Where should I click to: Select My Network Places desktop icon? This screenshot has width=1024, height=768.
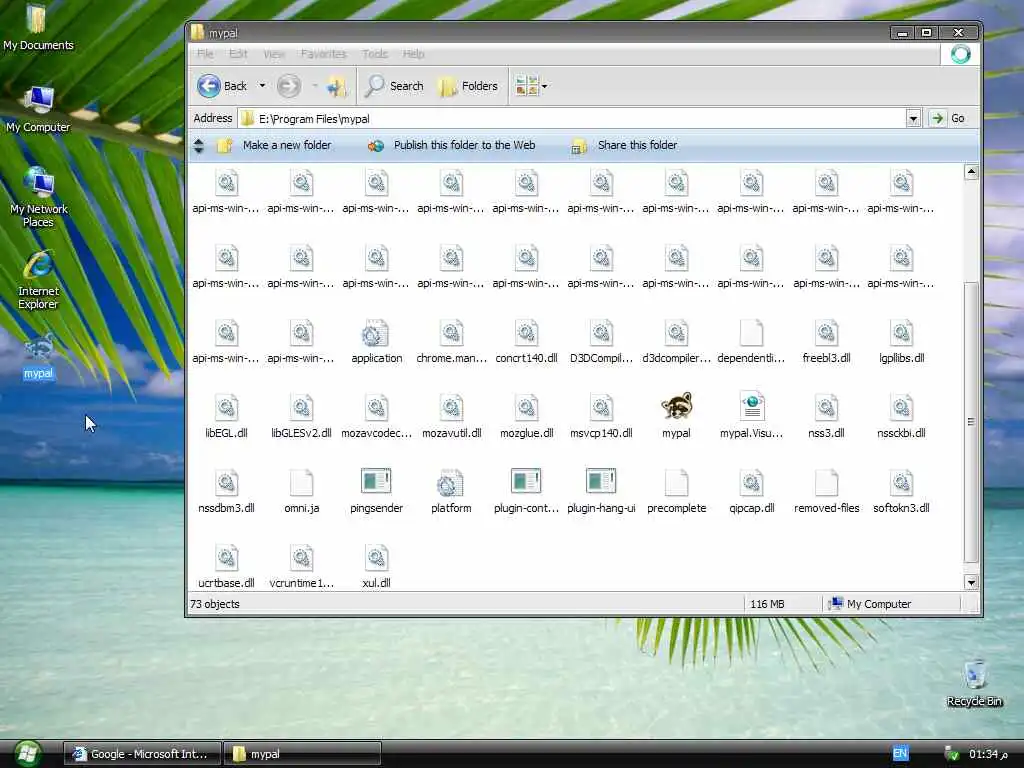point(38,197)
